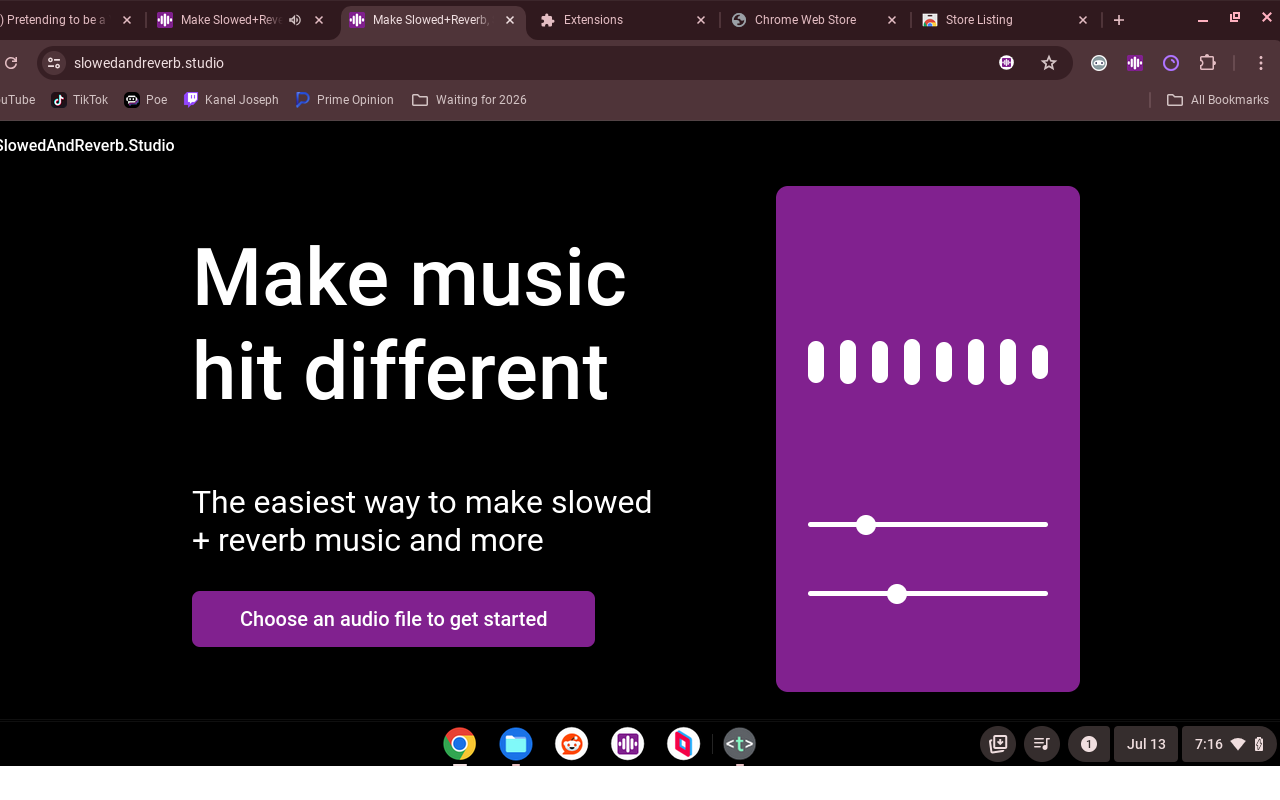Mute the audio-playing Make Slowed+Reverb tab
This screenshot has height=800, width=1280.
click(x=294, y=19)
